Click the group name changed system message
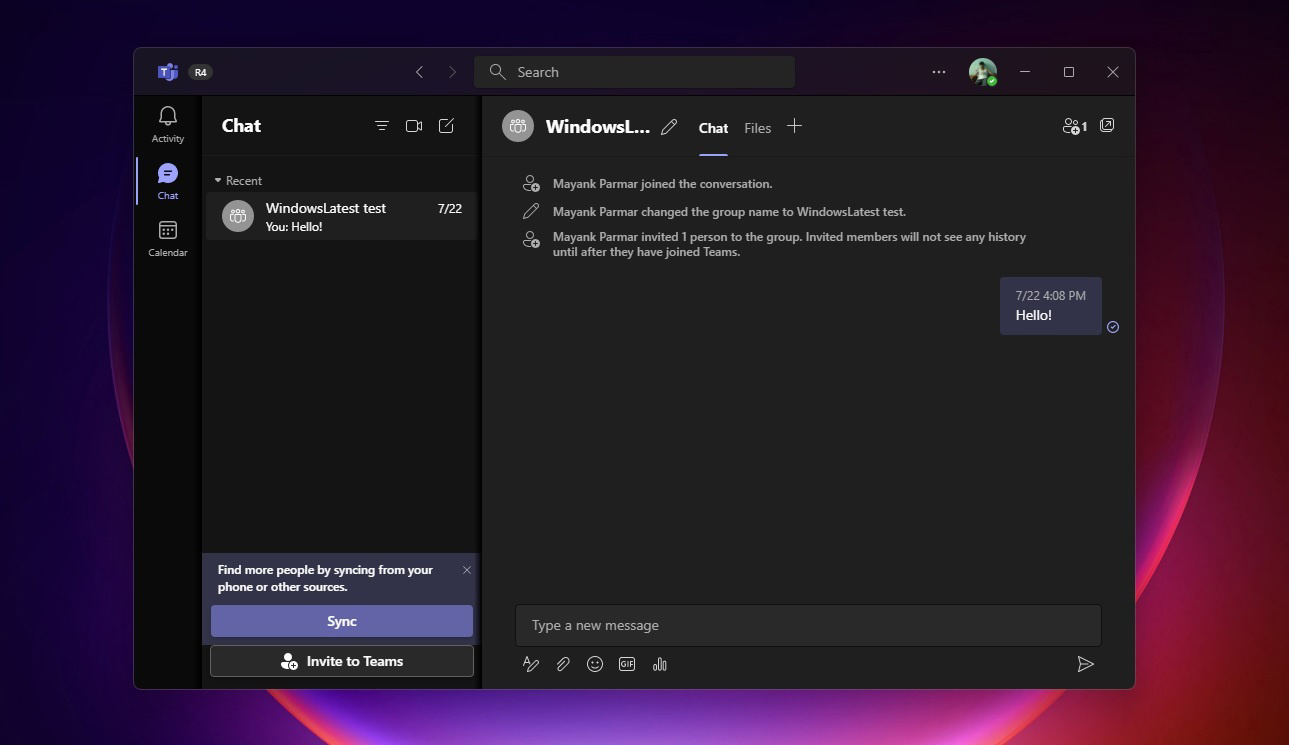1289x745 pixels. point(729,212)
